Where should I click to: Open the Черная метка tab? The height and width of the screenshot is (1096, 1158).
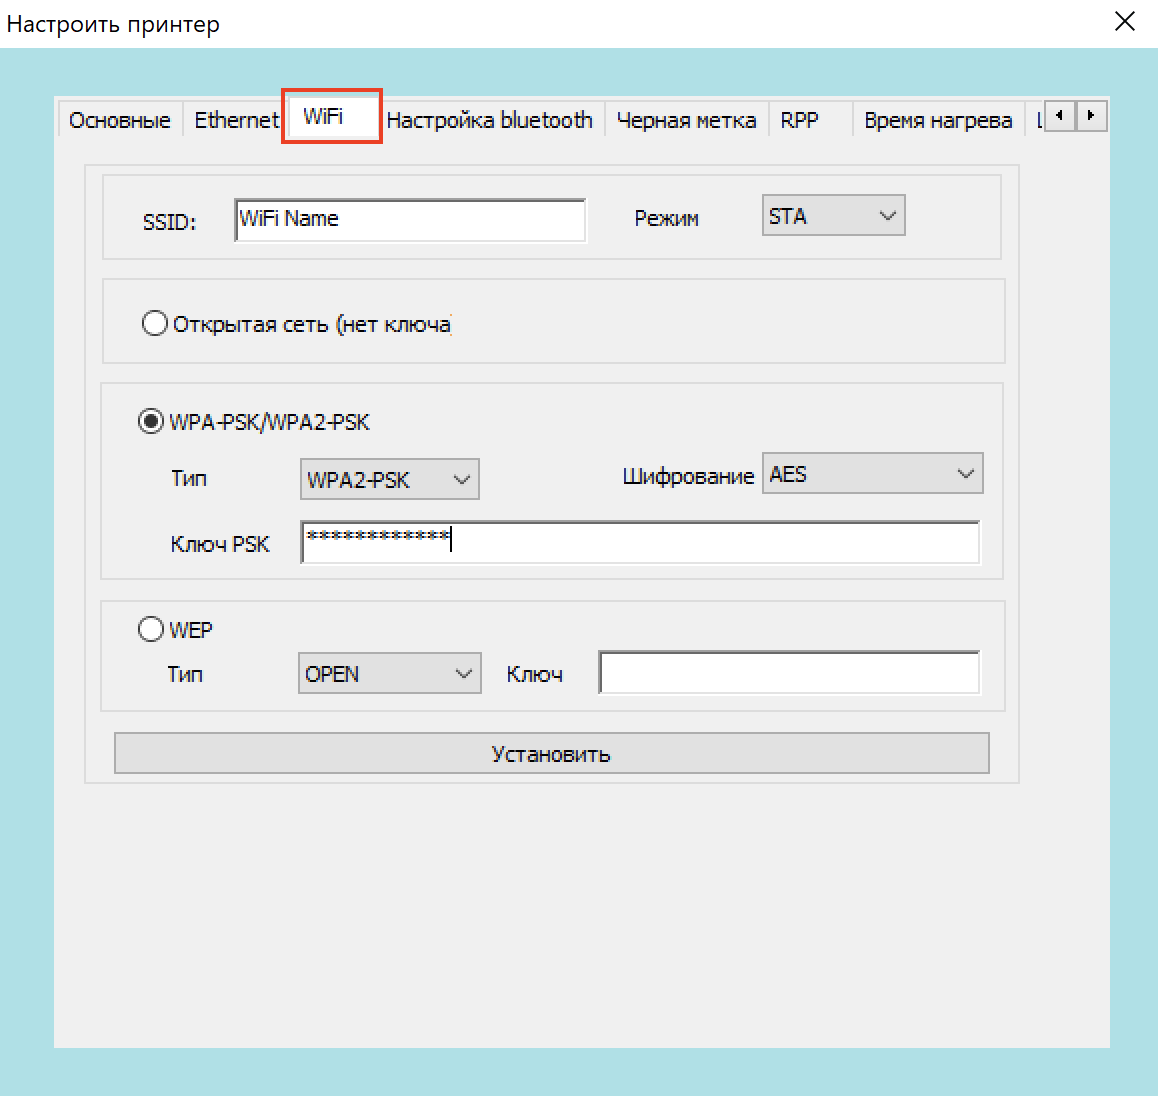(x=686, y=121)
